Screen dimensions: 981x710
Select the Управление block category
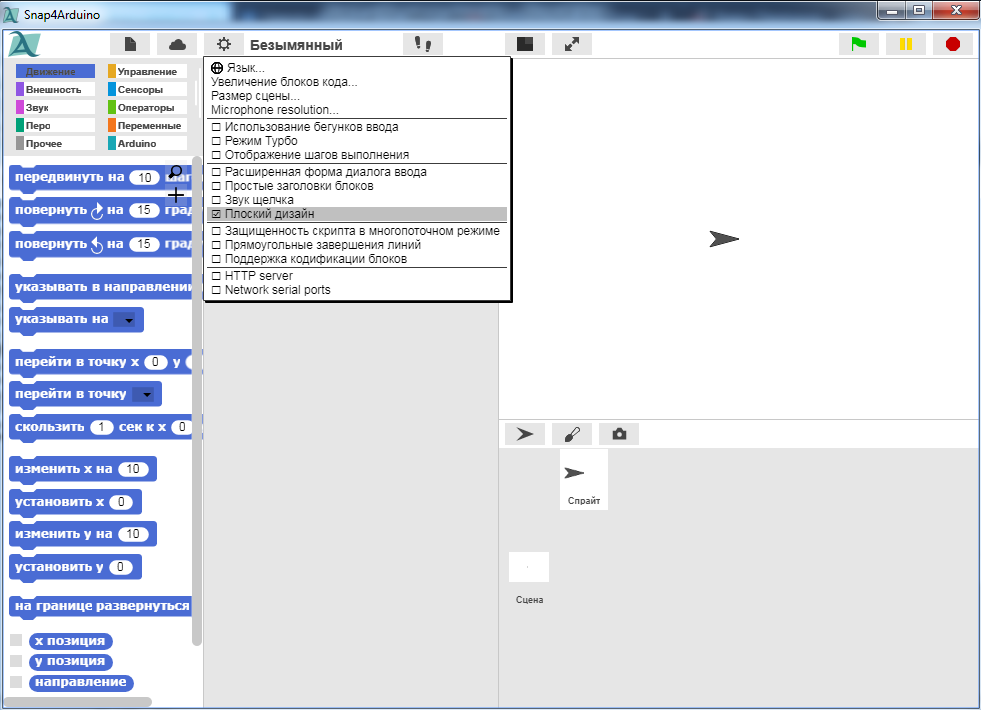pyautogui.click(x=147, y=72)
